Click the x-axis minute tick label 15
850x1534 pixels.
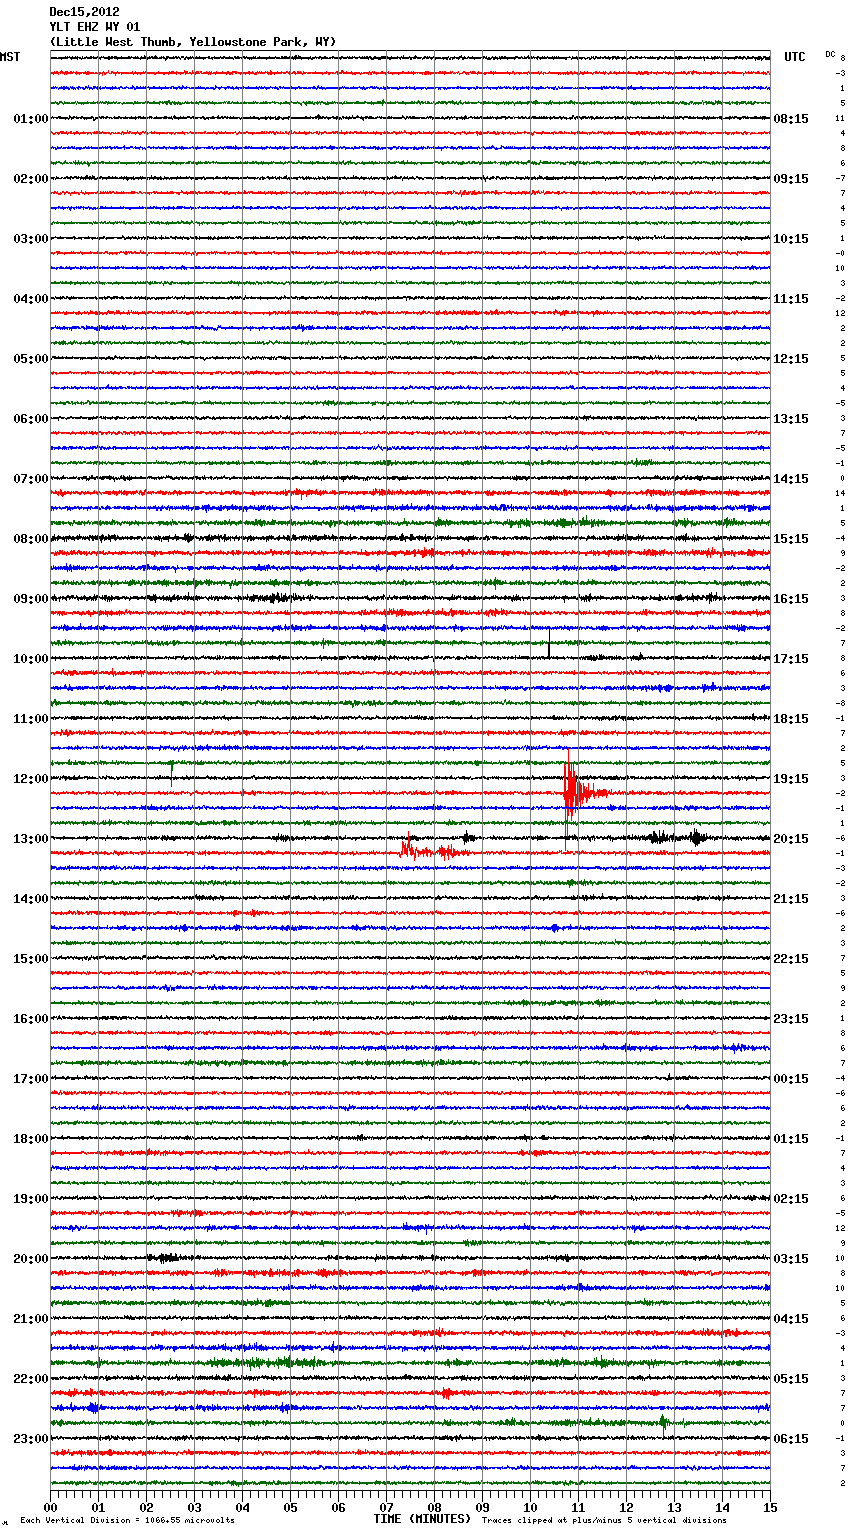coord(770,1507)
